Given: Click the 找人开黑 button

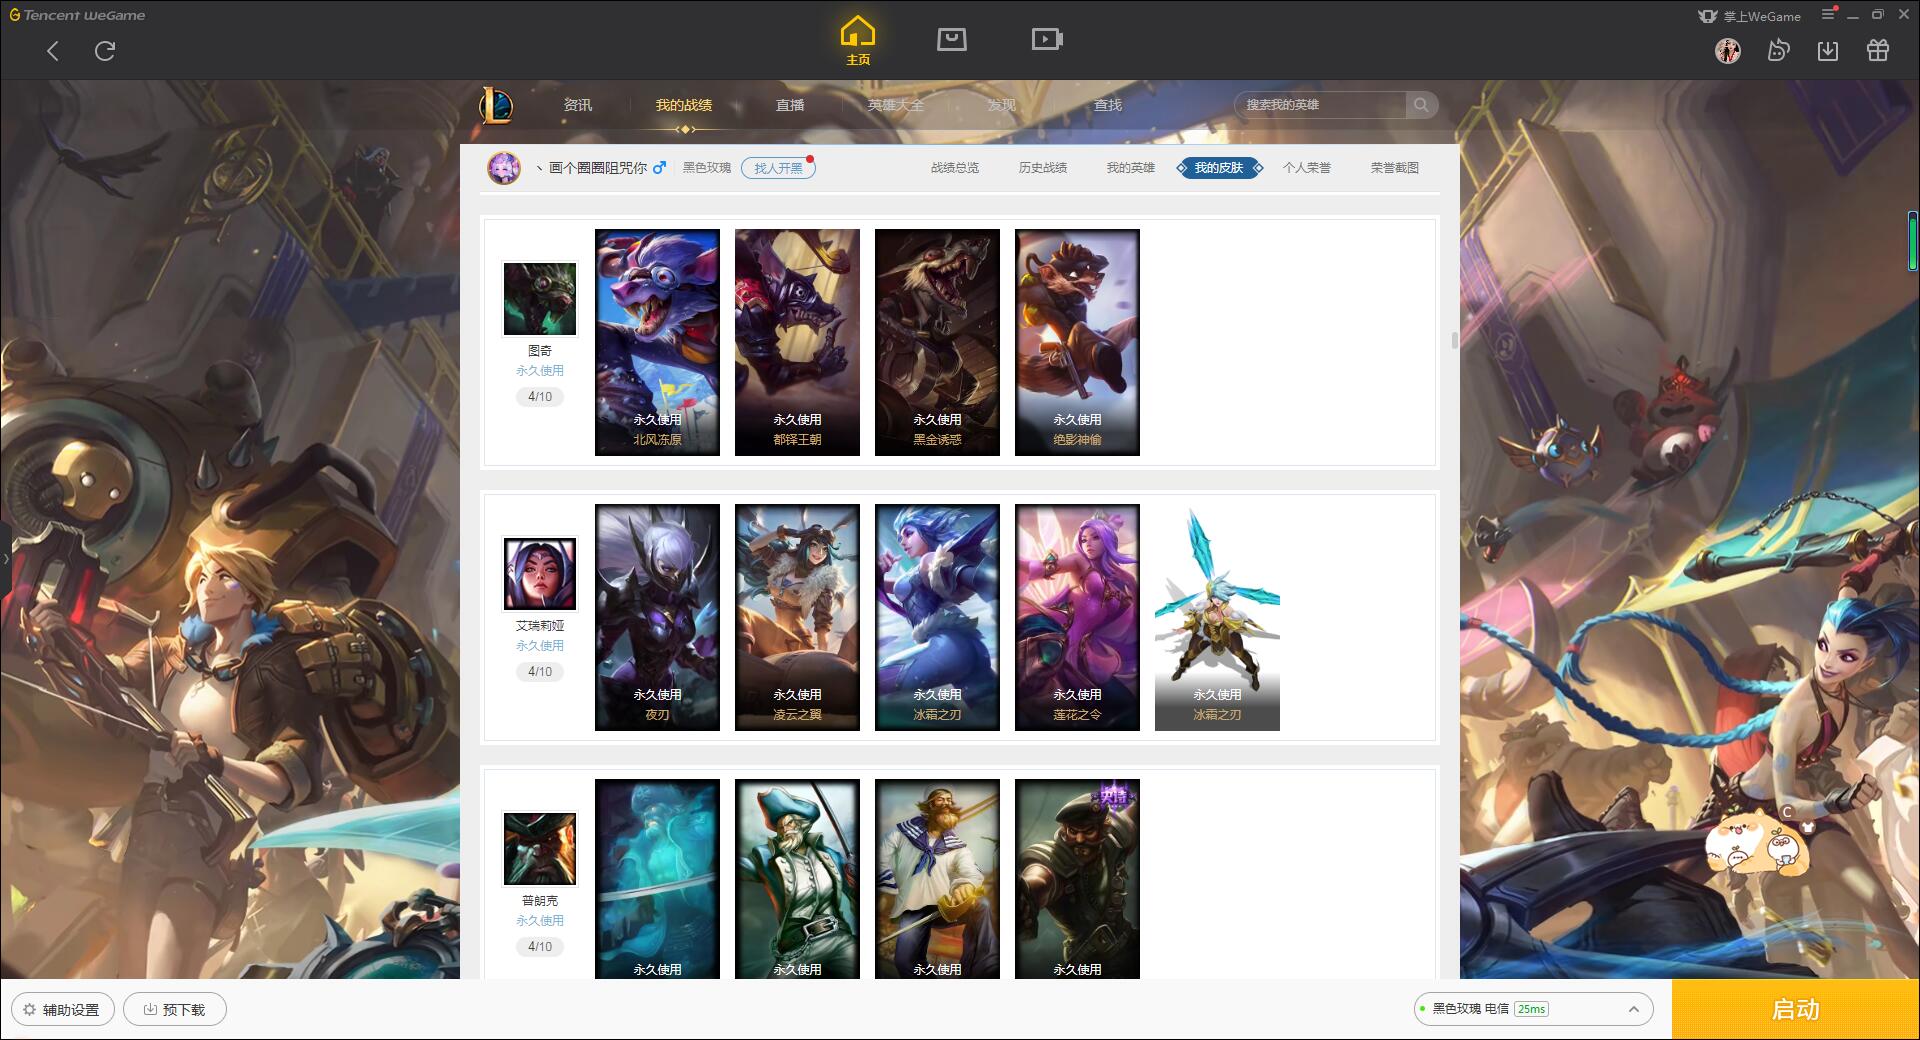Looking at the screenshot, I should pos(778,168).
